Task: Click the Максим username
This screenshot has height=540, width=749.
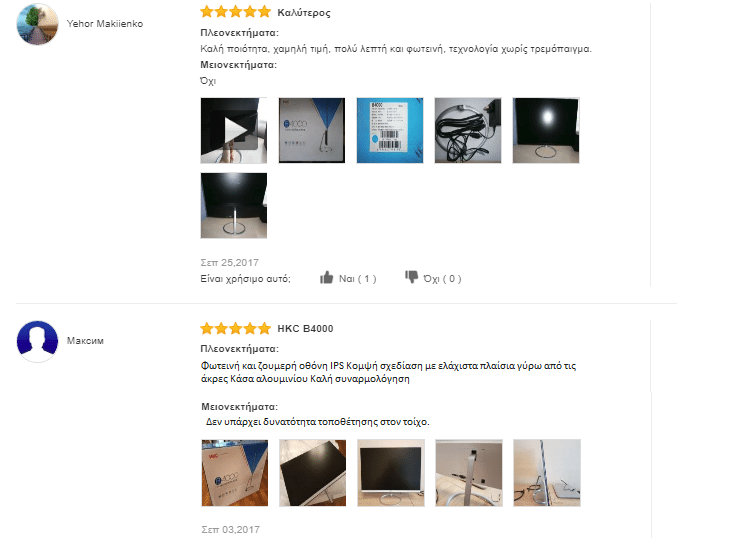Action: 85,341
